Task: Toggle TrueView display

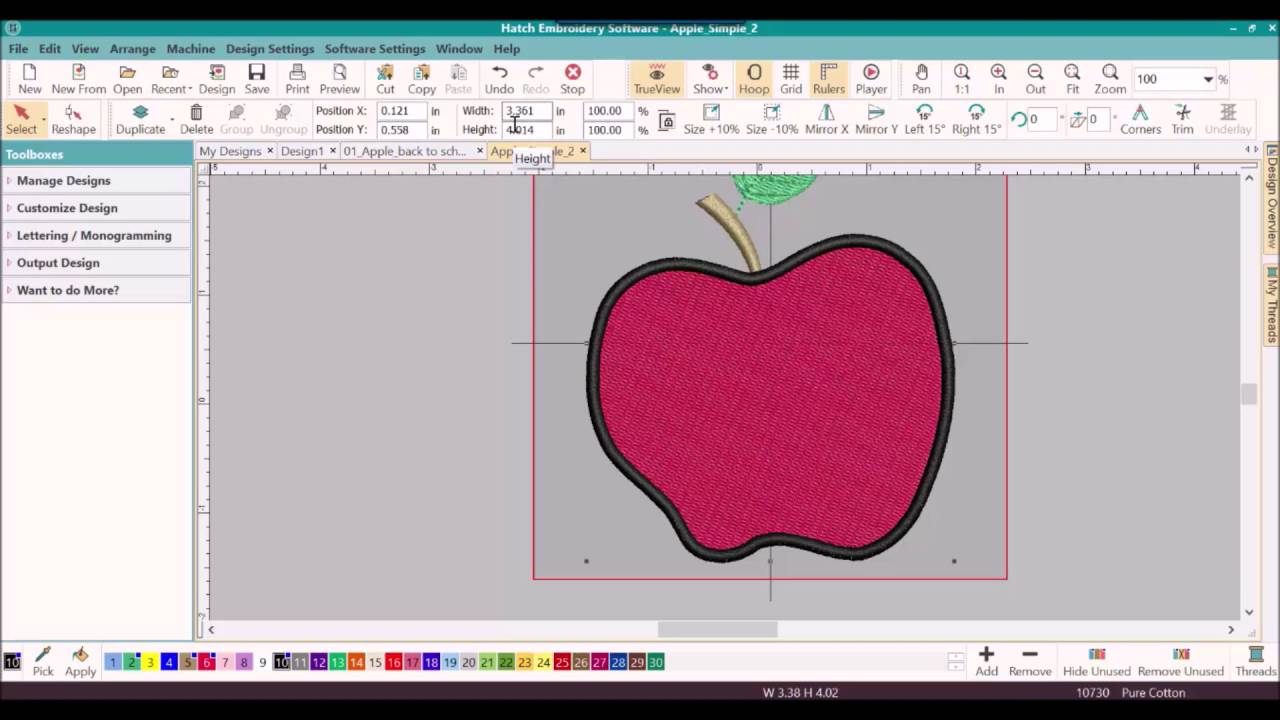Action: click(656, 79)
